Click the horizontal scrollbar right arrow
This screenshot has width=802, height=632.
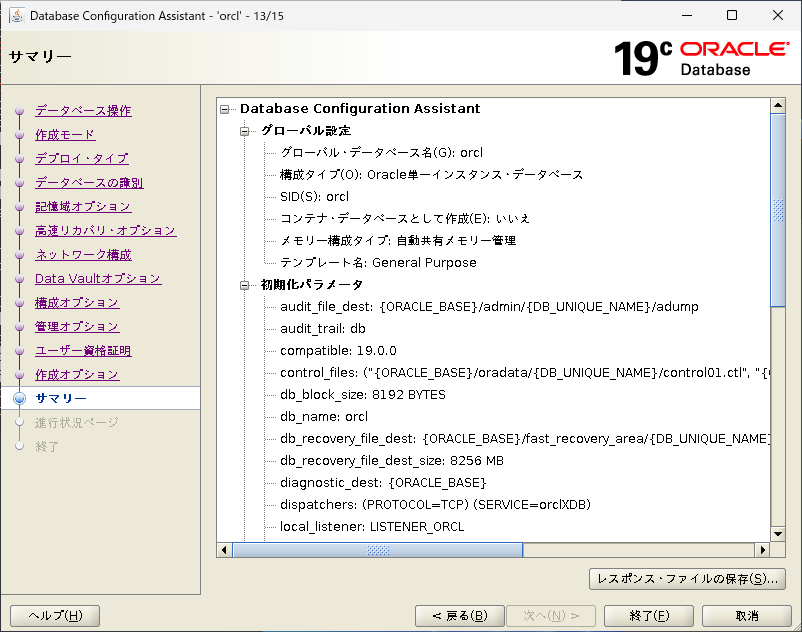pyautogui.click(x=763, y=550)
